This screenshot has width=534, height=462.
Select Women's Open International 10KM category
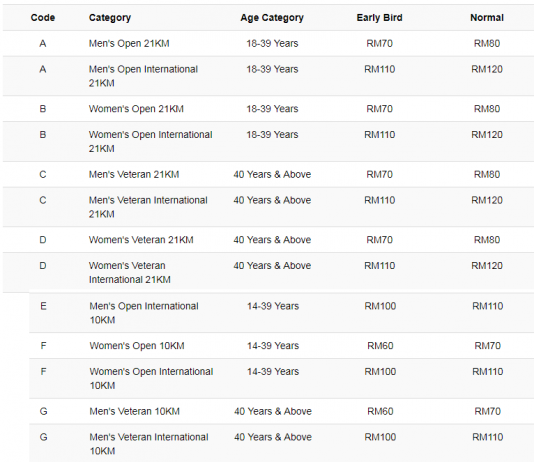[151, 378]
